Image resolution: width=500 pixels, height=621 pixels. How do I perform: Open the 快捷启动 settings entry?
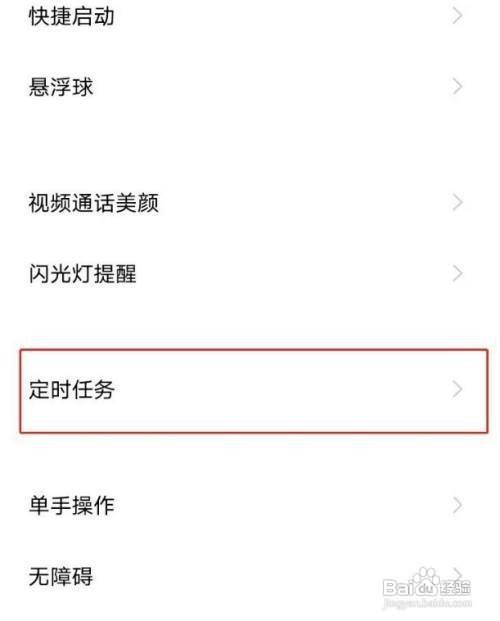point(71,17)
